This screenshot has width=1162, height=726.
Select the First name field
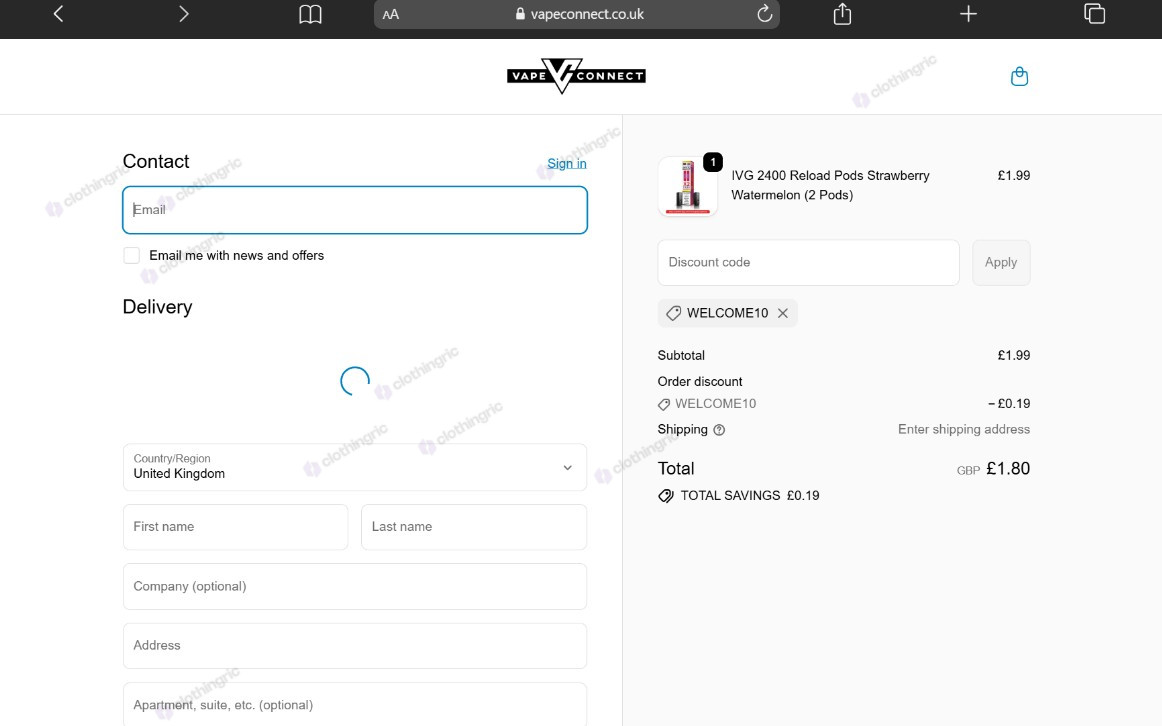coord(236,527)
